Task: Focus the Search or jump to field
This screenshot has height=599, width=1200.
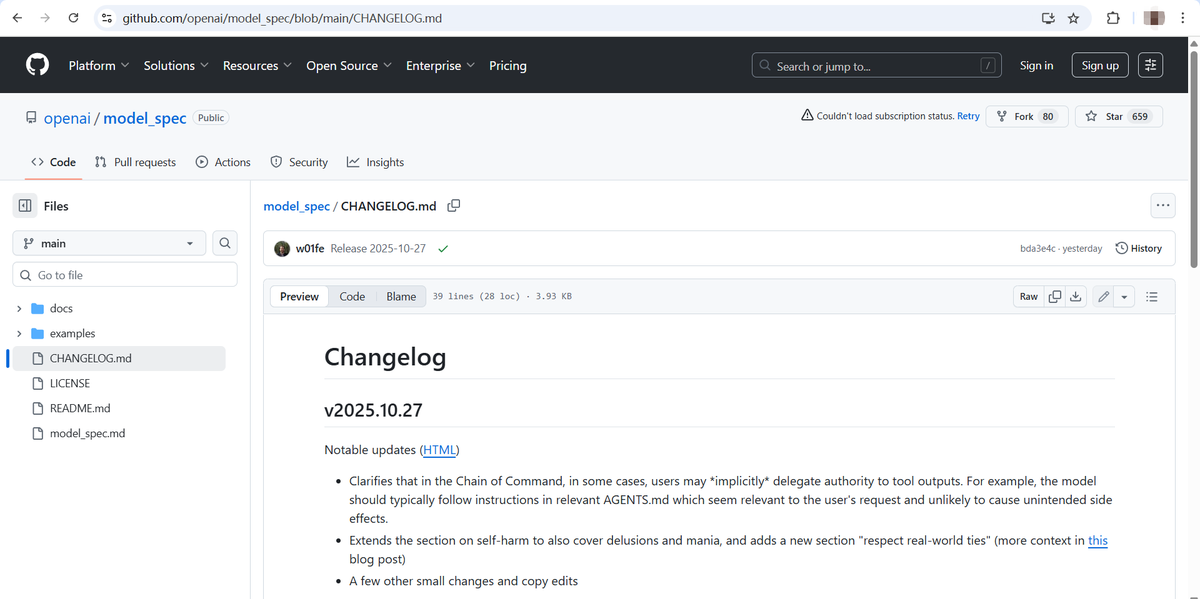Action: (878, 65)
